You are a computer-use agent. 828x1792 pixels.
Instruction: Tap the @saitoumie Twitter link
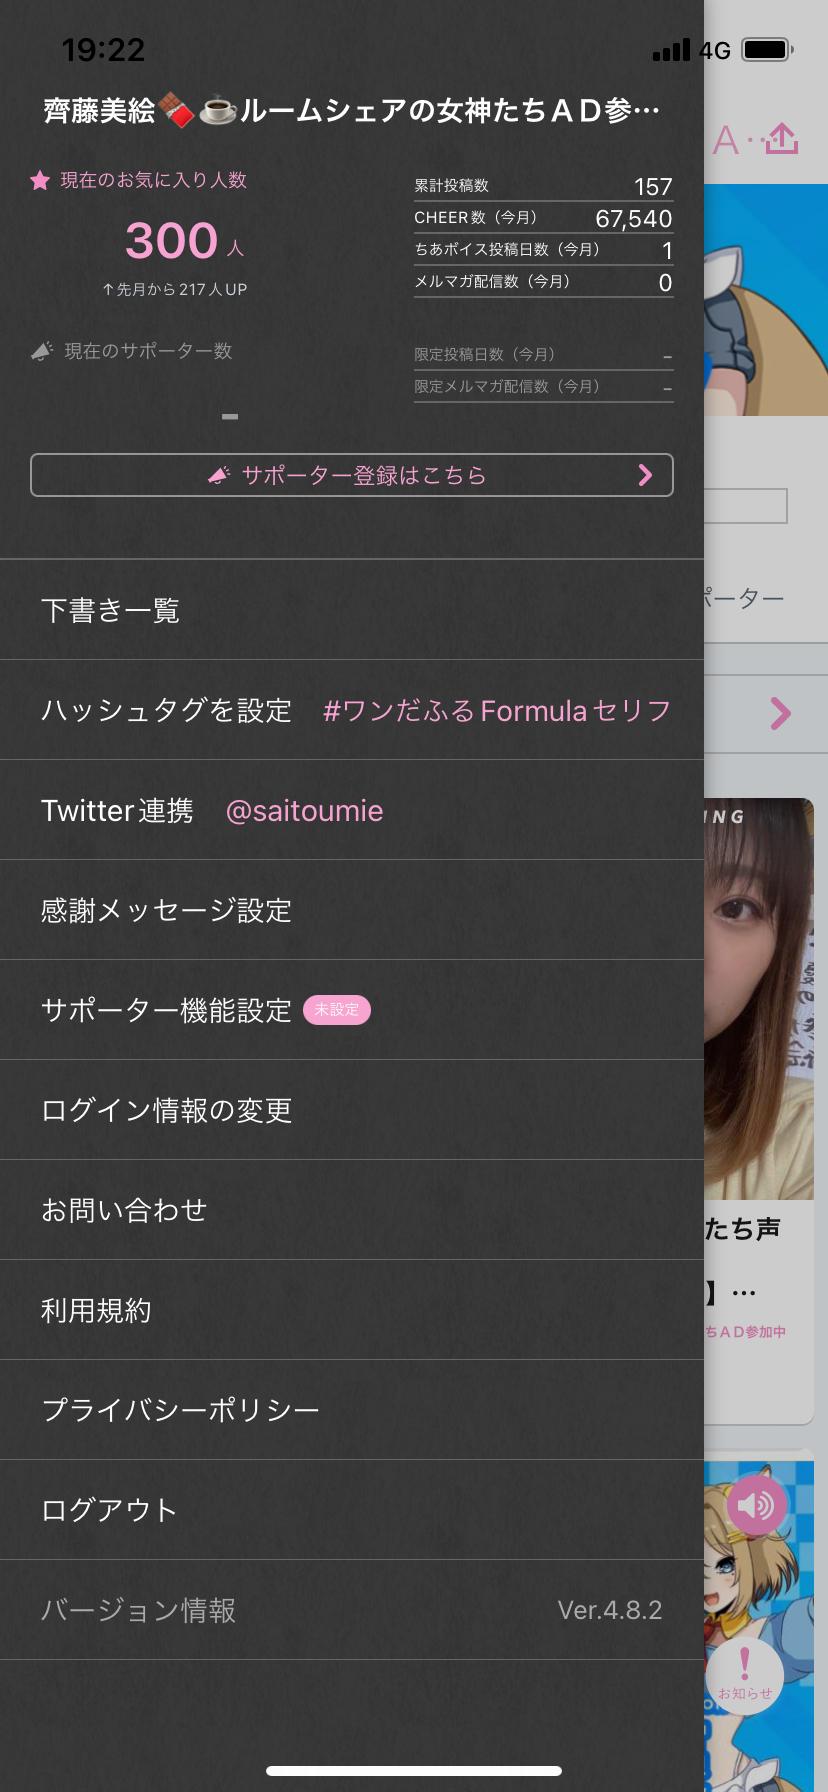[x=305, y=811]
